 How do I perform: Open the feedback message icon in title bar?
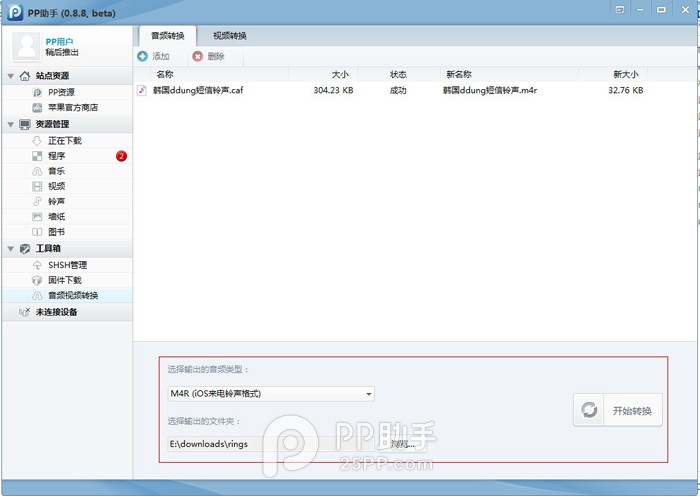coord(620,10)
